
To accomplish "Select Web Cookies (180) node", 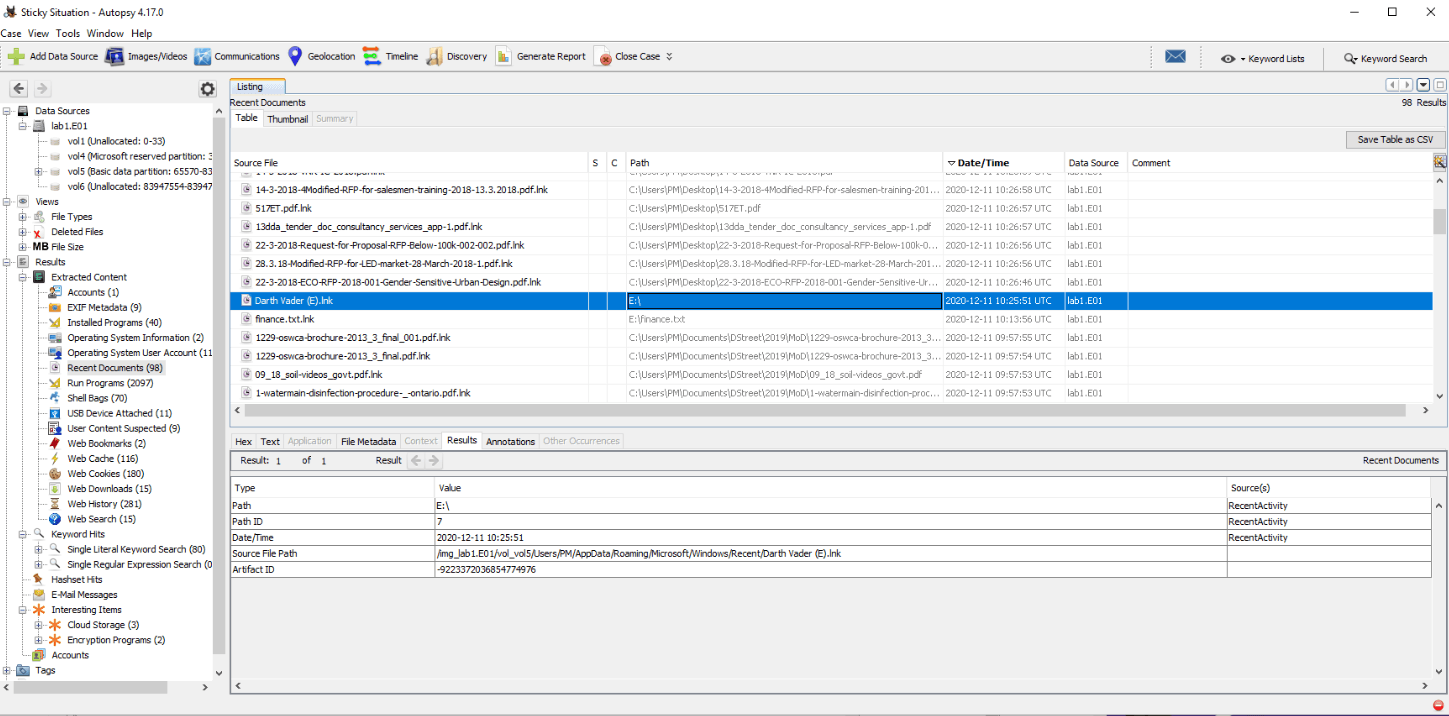I will tap(105, 474).
